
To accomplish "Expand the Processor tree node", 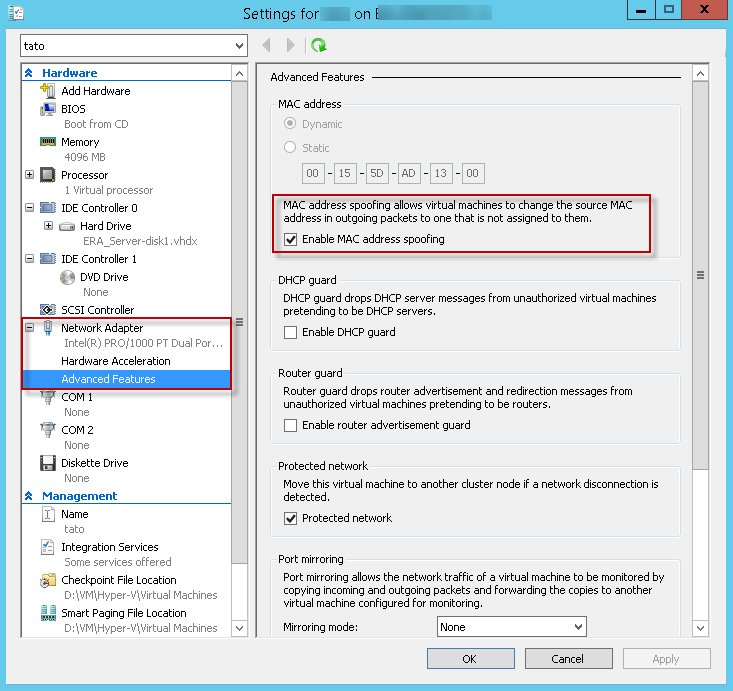I will (29, 175).
